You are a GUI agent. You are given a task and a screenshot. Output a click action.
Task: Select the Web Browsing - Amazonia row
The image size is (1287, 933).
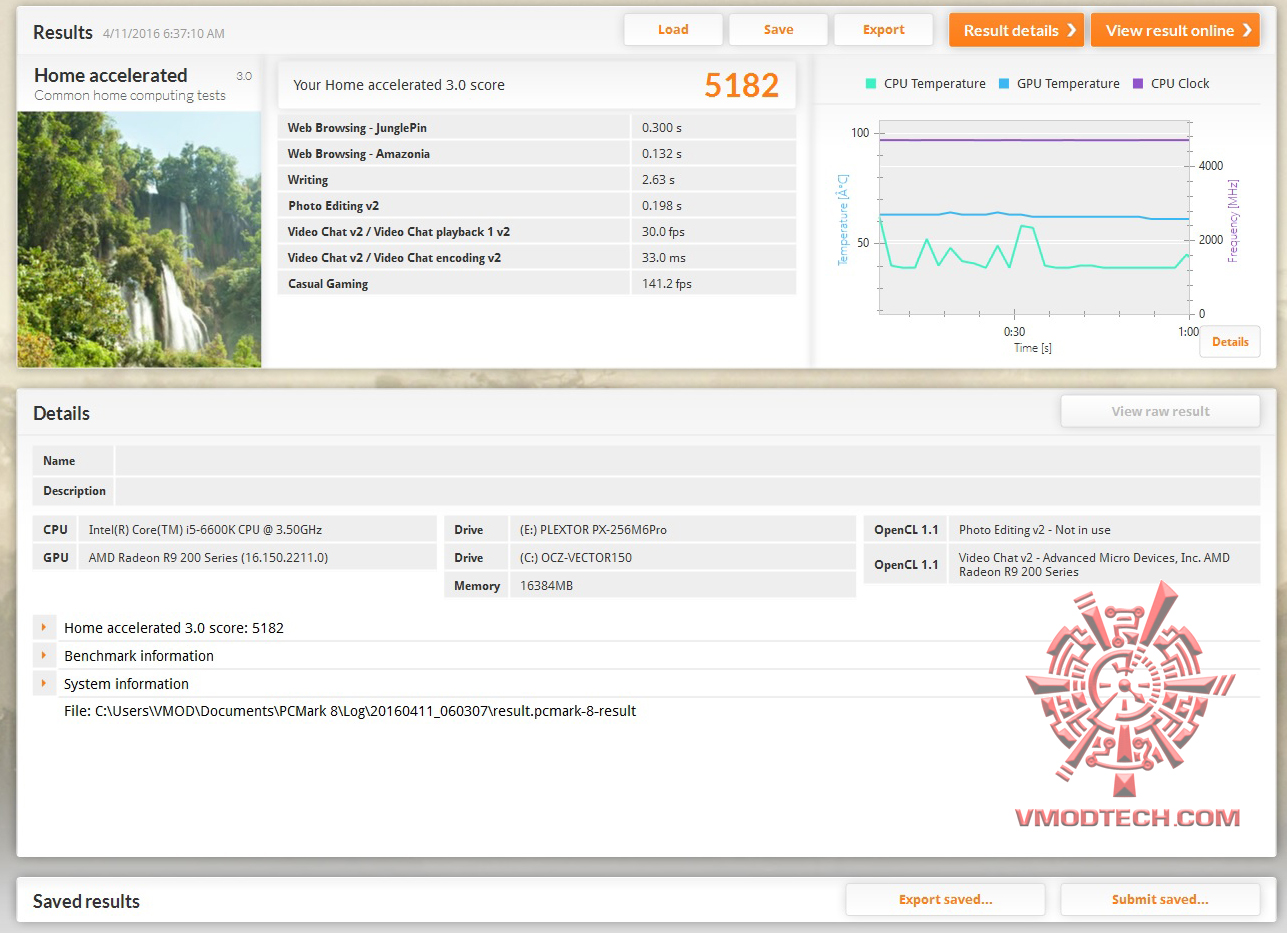pos(537,153)
